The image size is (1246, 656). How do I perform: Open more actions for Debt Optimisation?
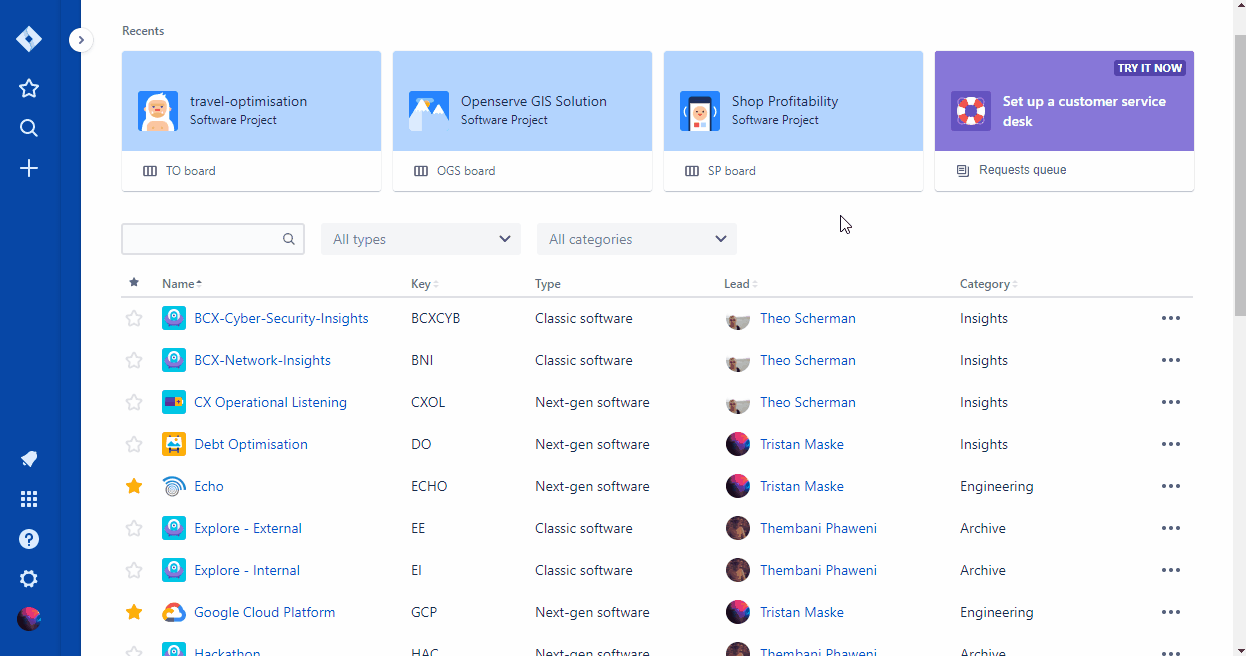[x=1170, y=445]
